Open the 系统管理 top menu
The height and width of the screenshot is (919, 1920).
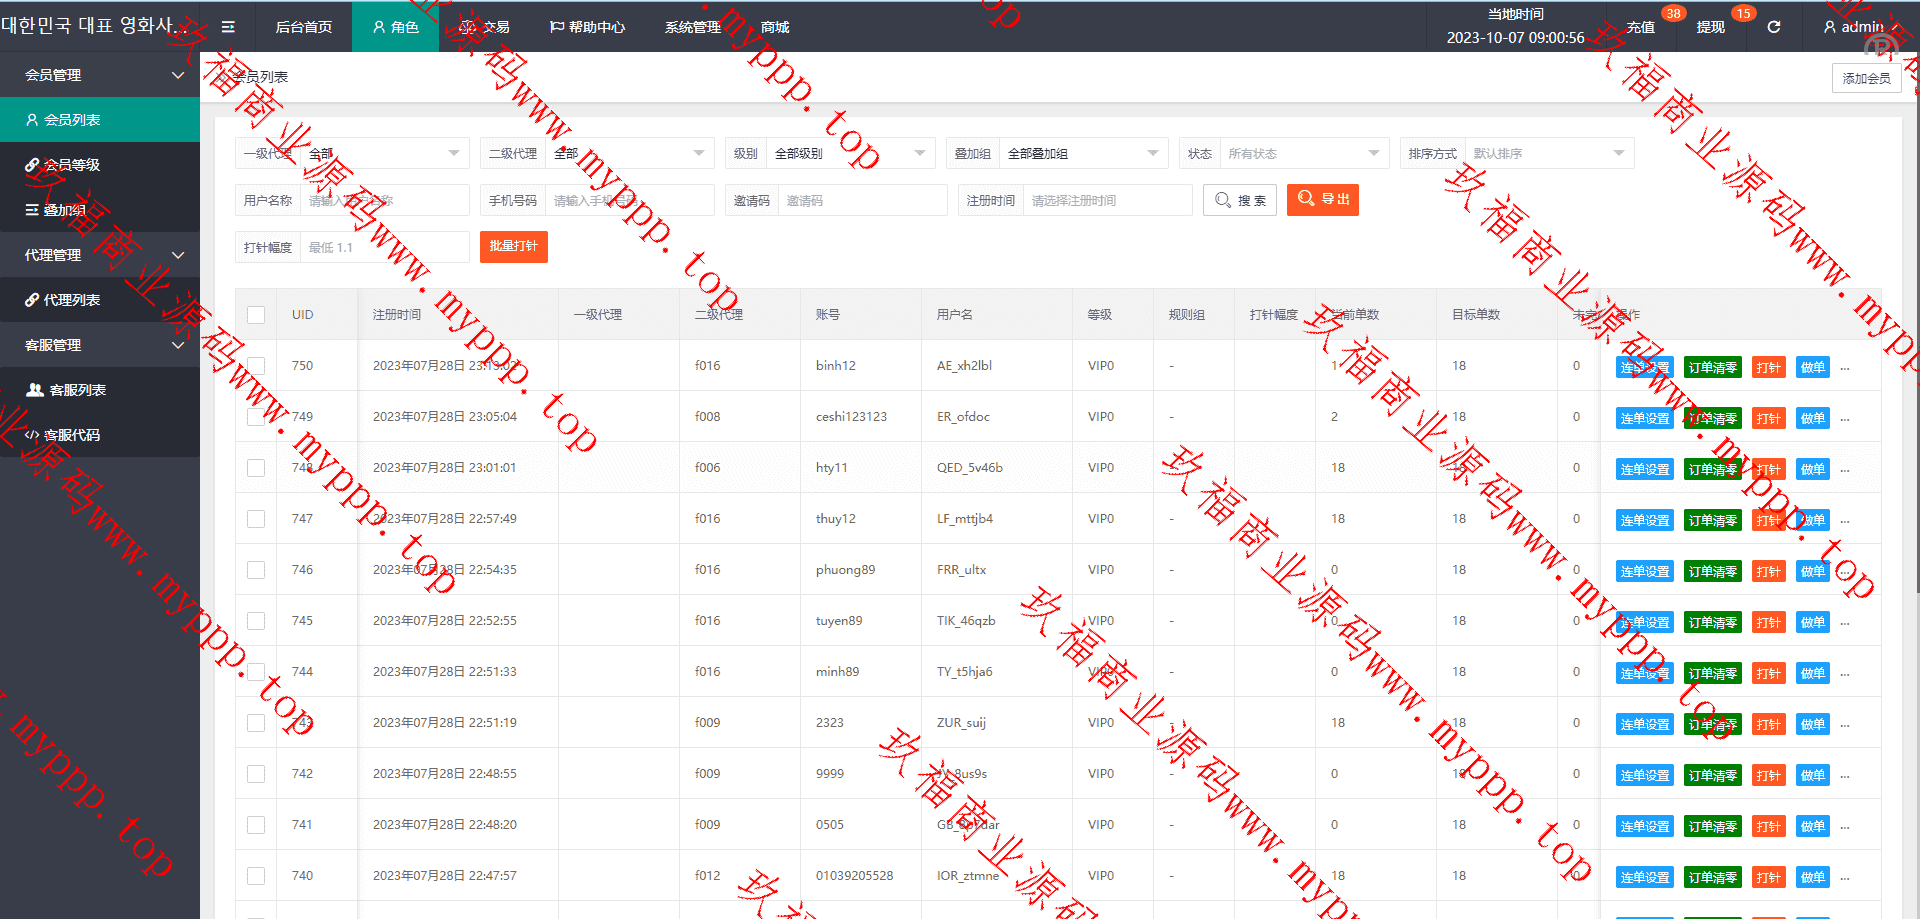coord(692,27)
